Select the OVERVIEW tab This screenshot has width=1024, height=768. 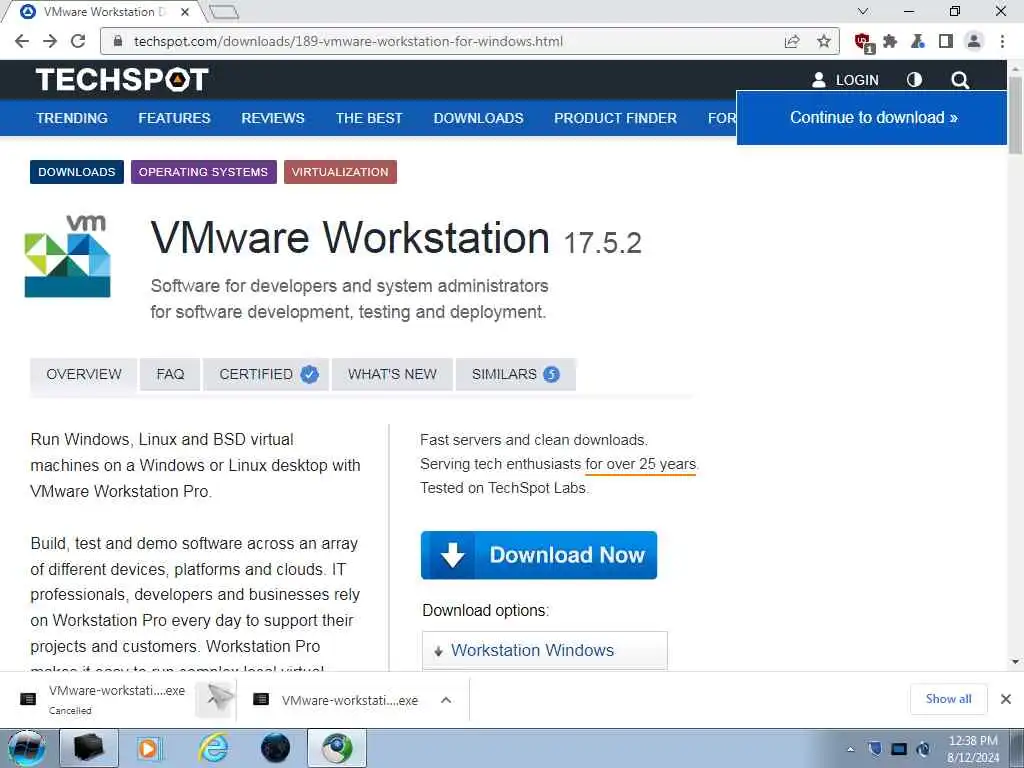click(84, 374)
